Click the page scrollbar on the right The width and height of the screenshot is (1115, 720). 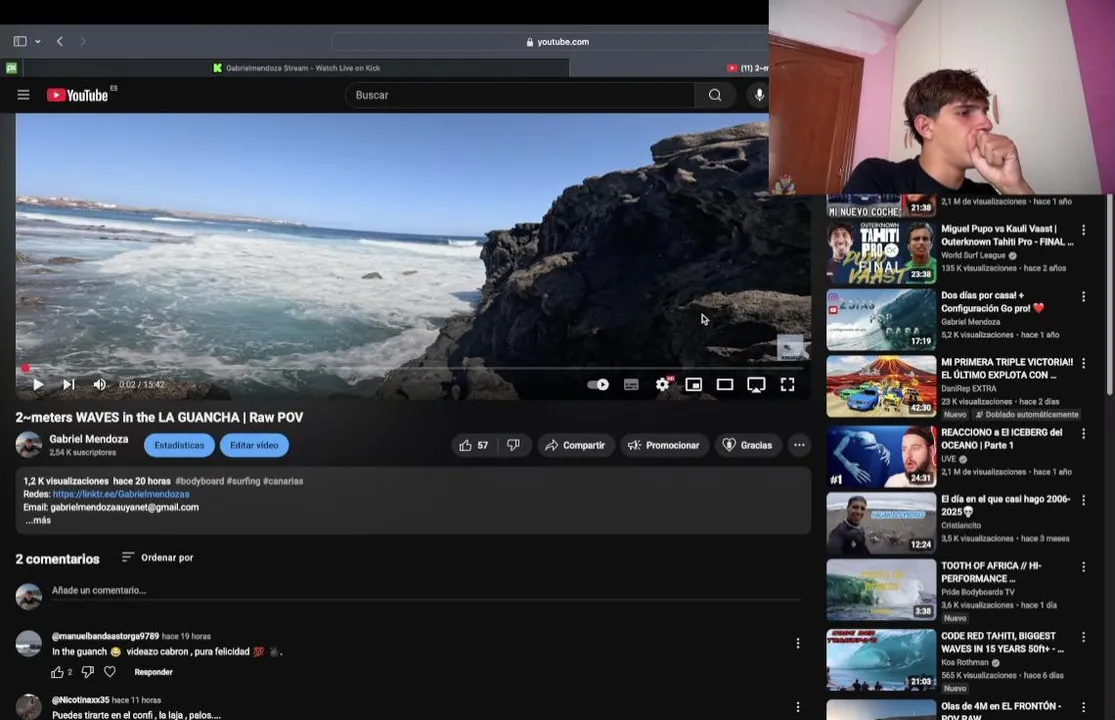tap(1109, 295)
